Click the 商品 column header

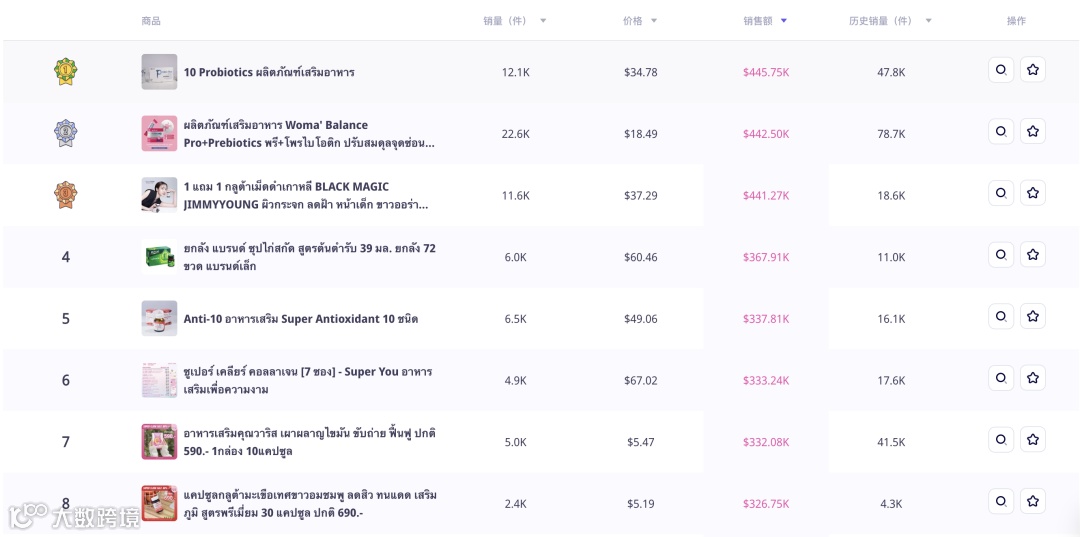coord(151,20)
